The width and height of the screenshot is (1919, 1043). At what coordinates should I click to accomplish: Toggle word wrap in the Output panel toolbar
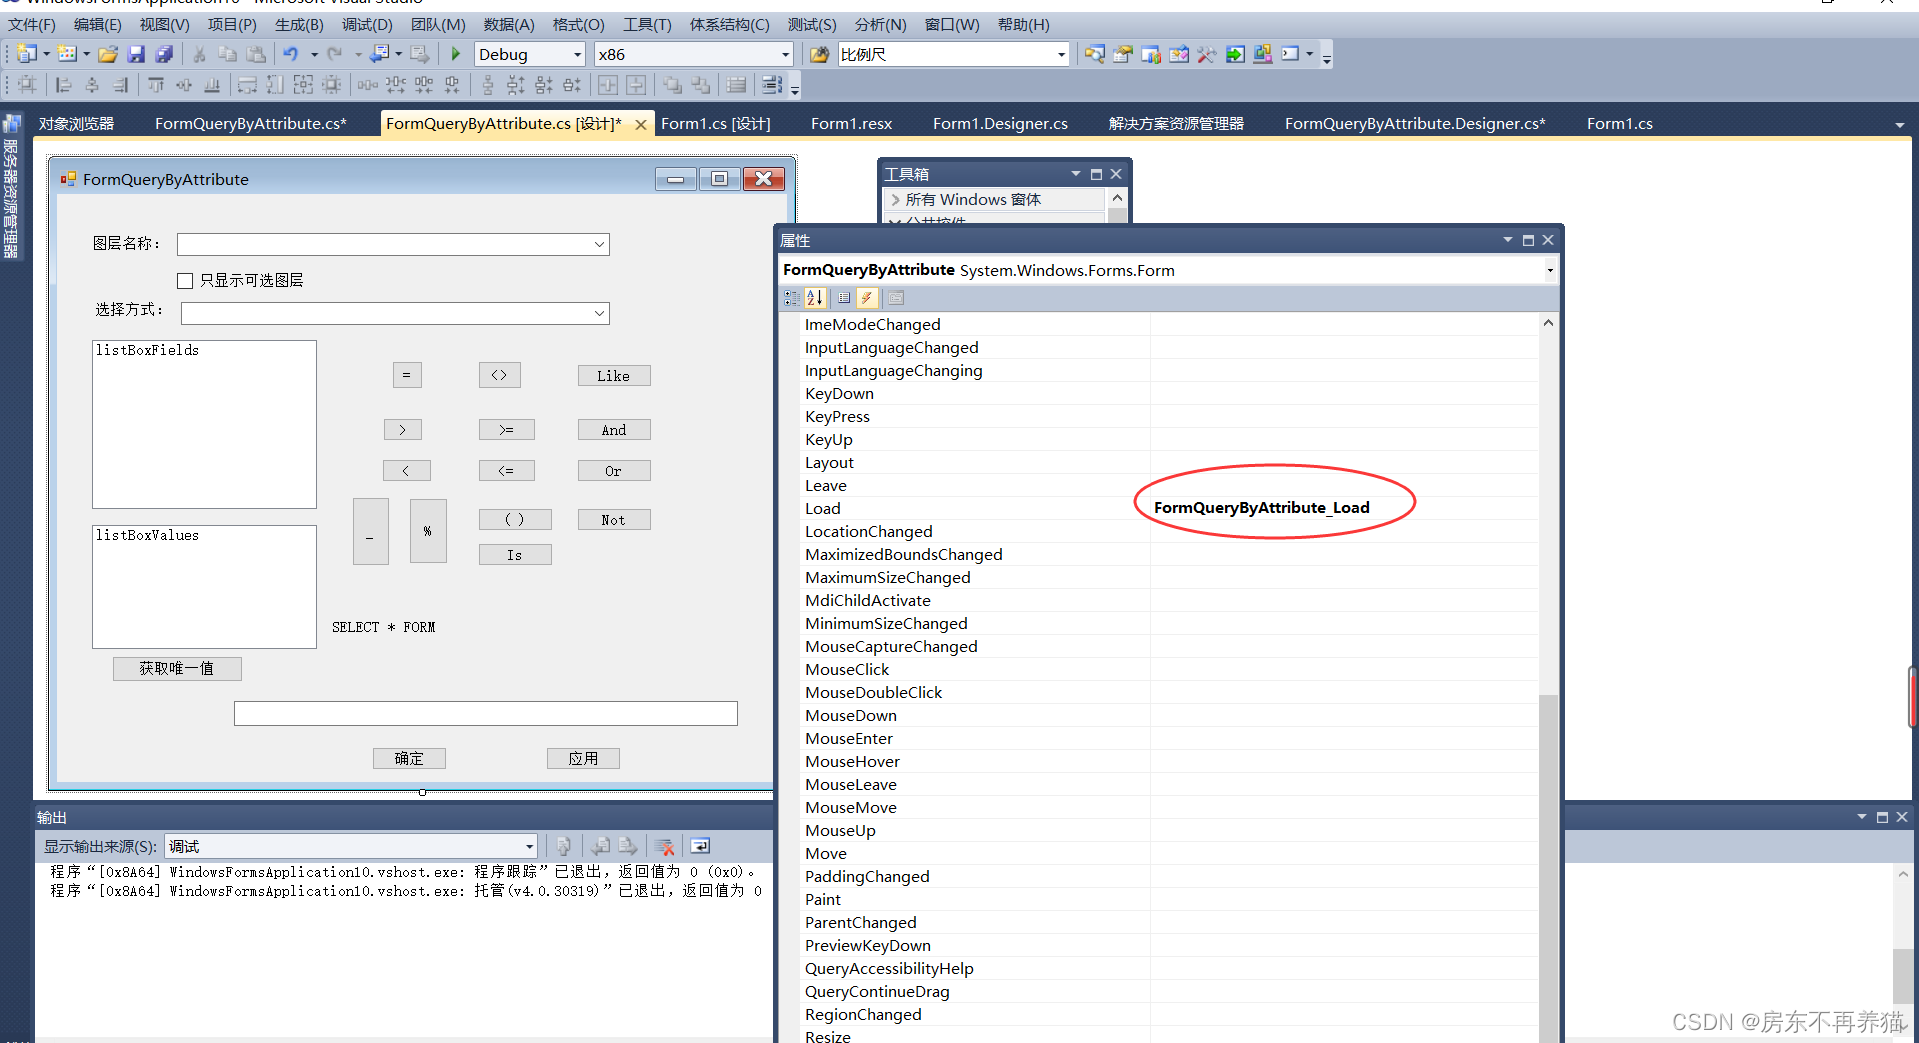tap(700, 846)
